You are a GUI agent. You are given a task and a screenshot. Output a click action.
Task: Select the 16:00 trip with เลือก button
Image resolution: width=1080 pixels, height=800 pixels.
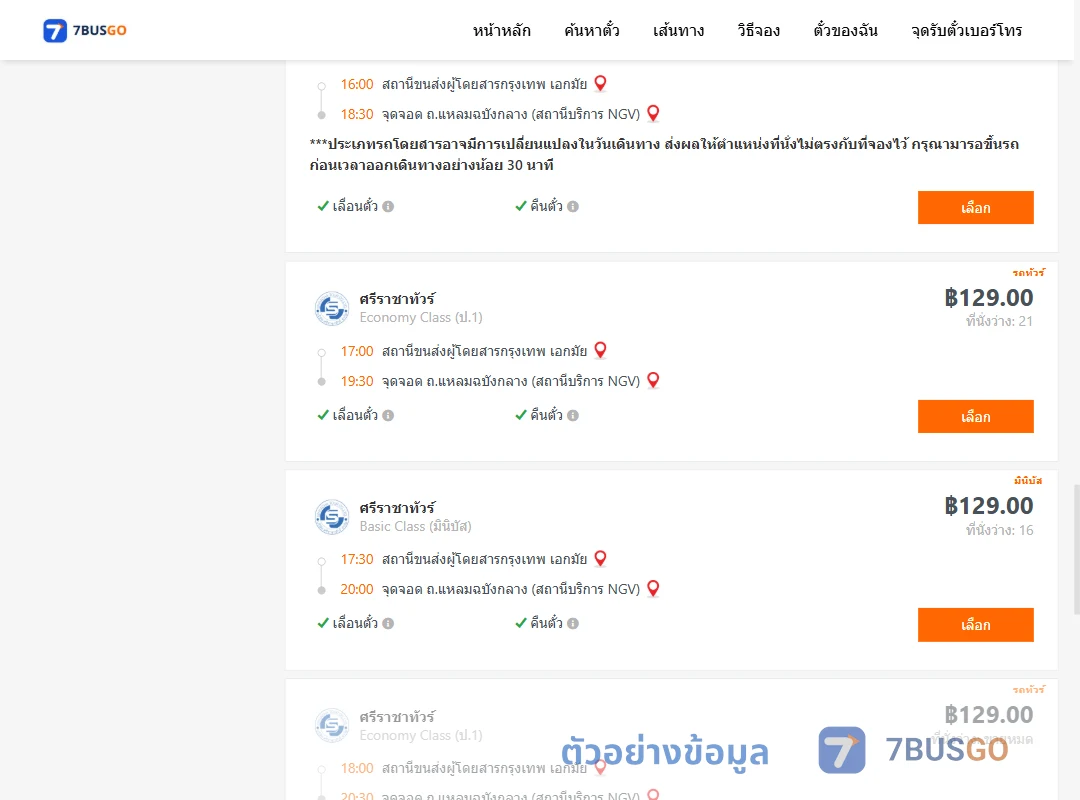[975, 207]
